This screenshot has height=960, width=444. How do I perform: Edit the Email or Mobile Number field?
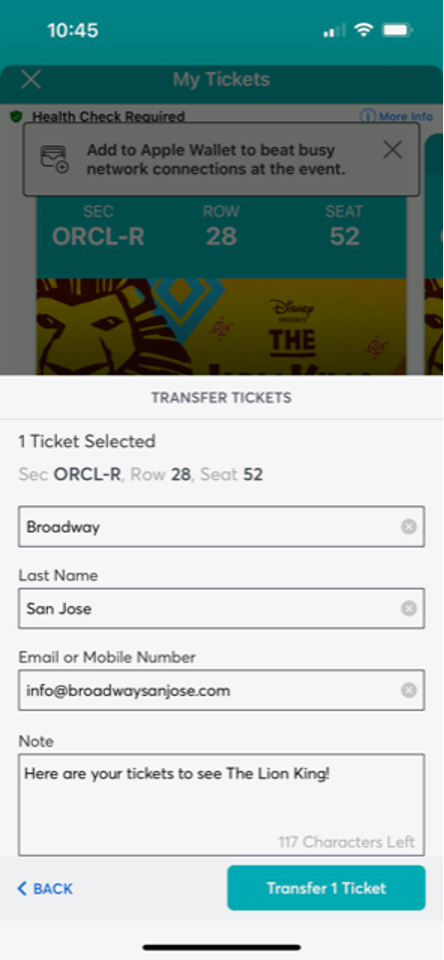tap(221, 690)
